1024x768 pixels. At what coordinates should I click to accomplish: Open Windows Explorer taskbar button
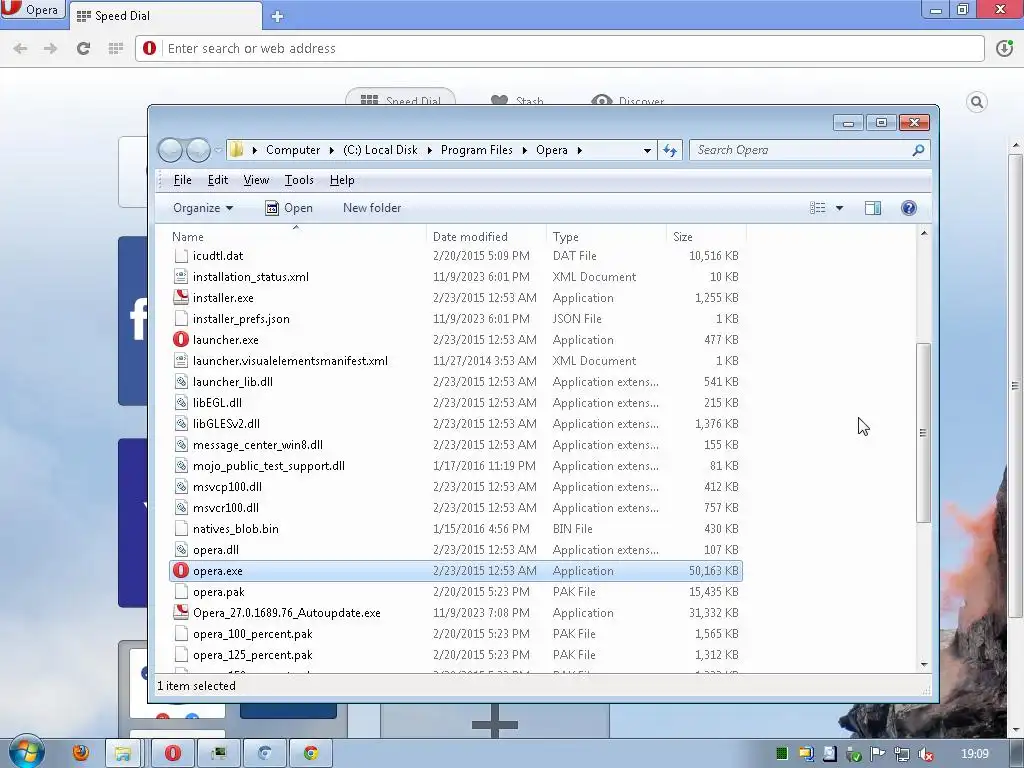click(124, 753)
